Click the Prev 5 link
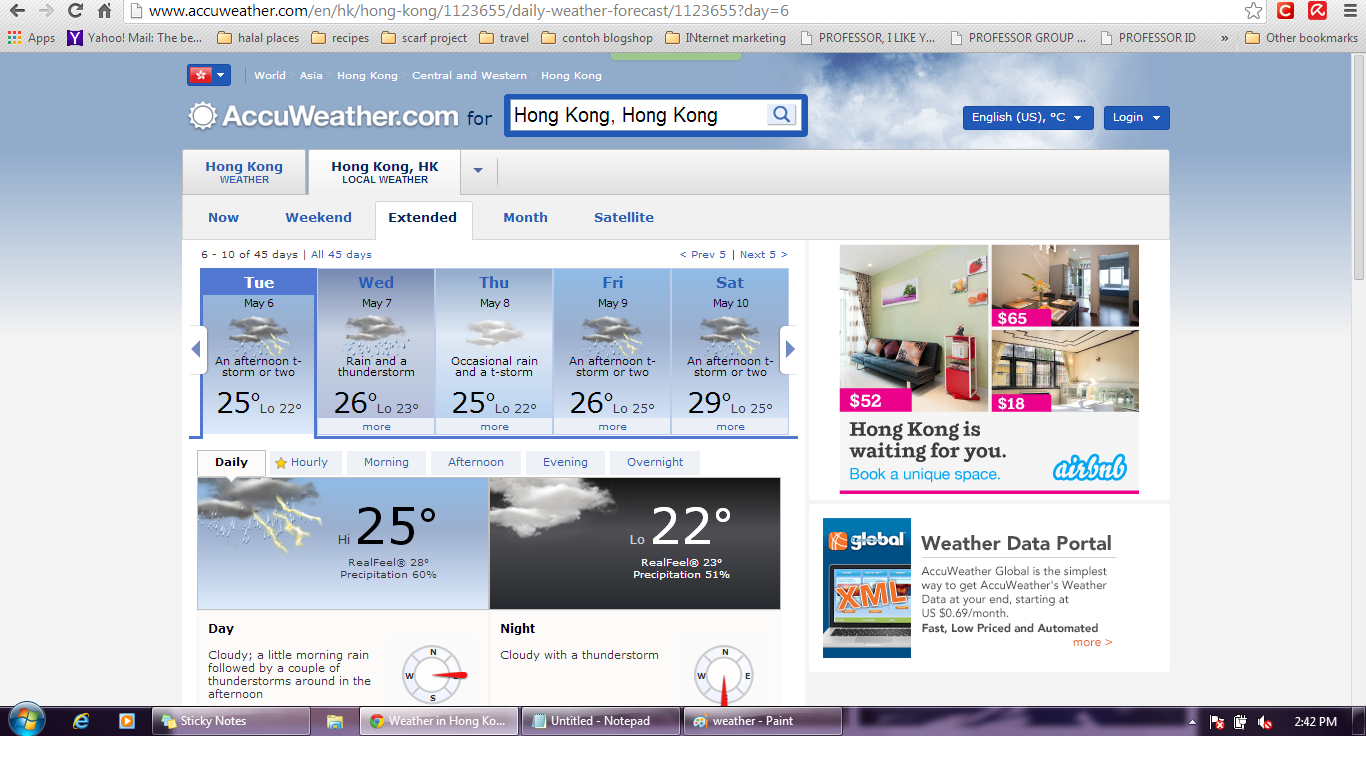 [704, 255]
